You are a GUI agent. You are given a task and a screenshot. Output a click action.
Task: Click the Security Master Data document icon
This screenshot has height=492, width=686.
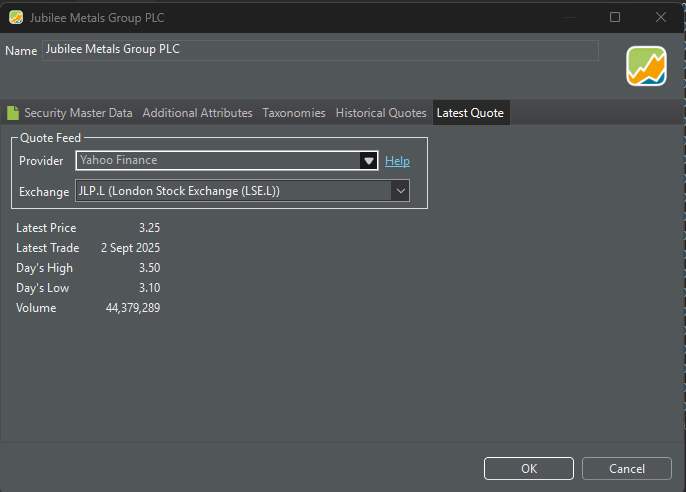pos(13,113)
